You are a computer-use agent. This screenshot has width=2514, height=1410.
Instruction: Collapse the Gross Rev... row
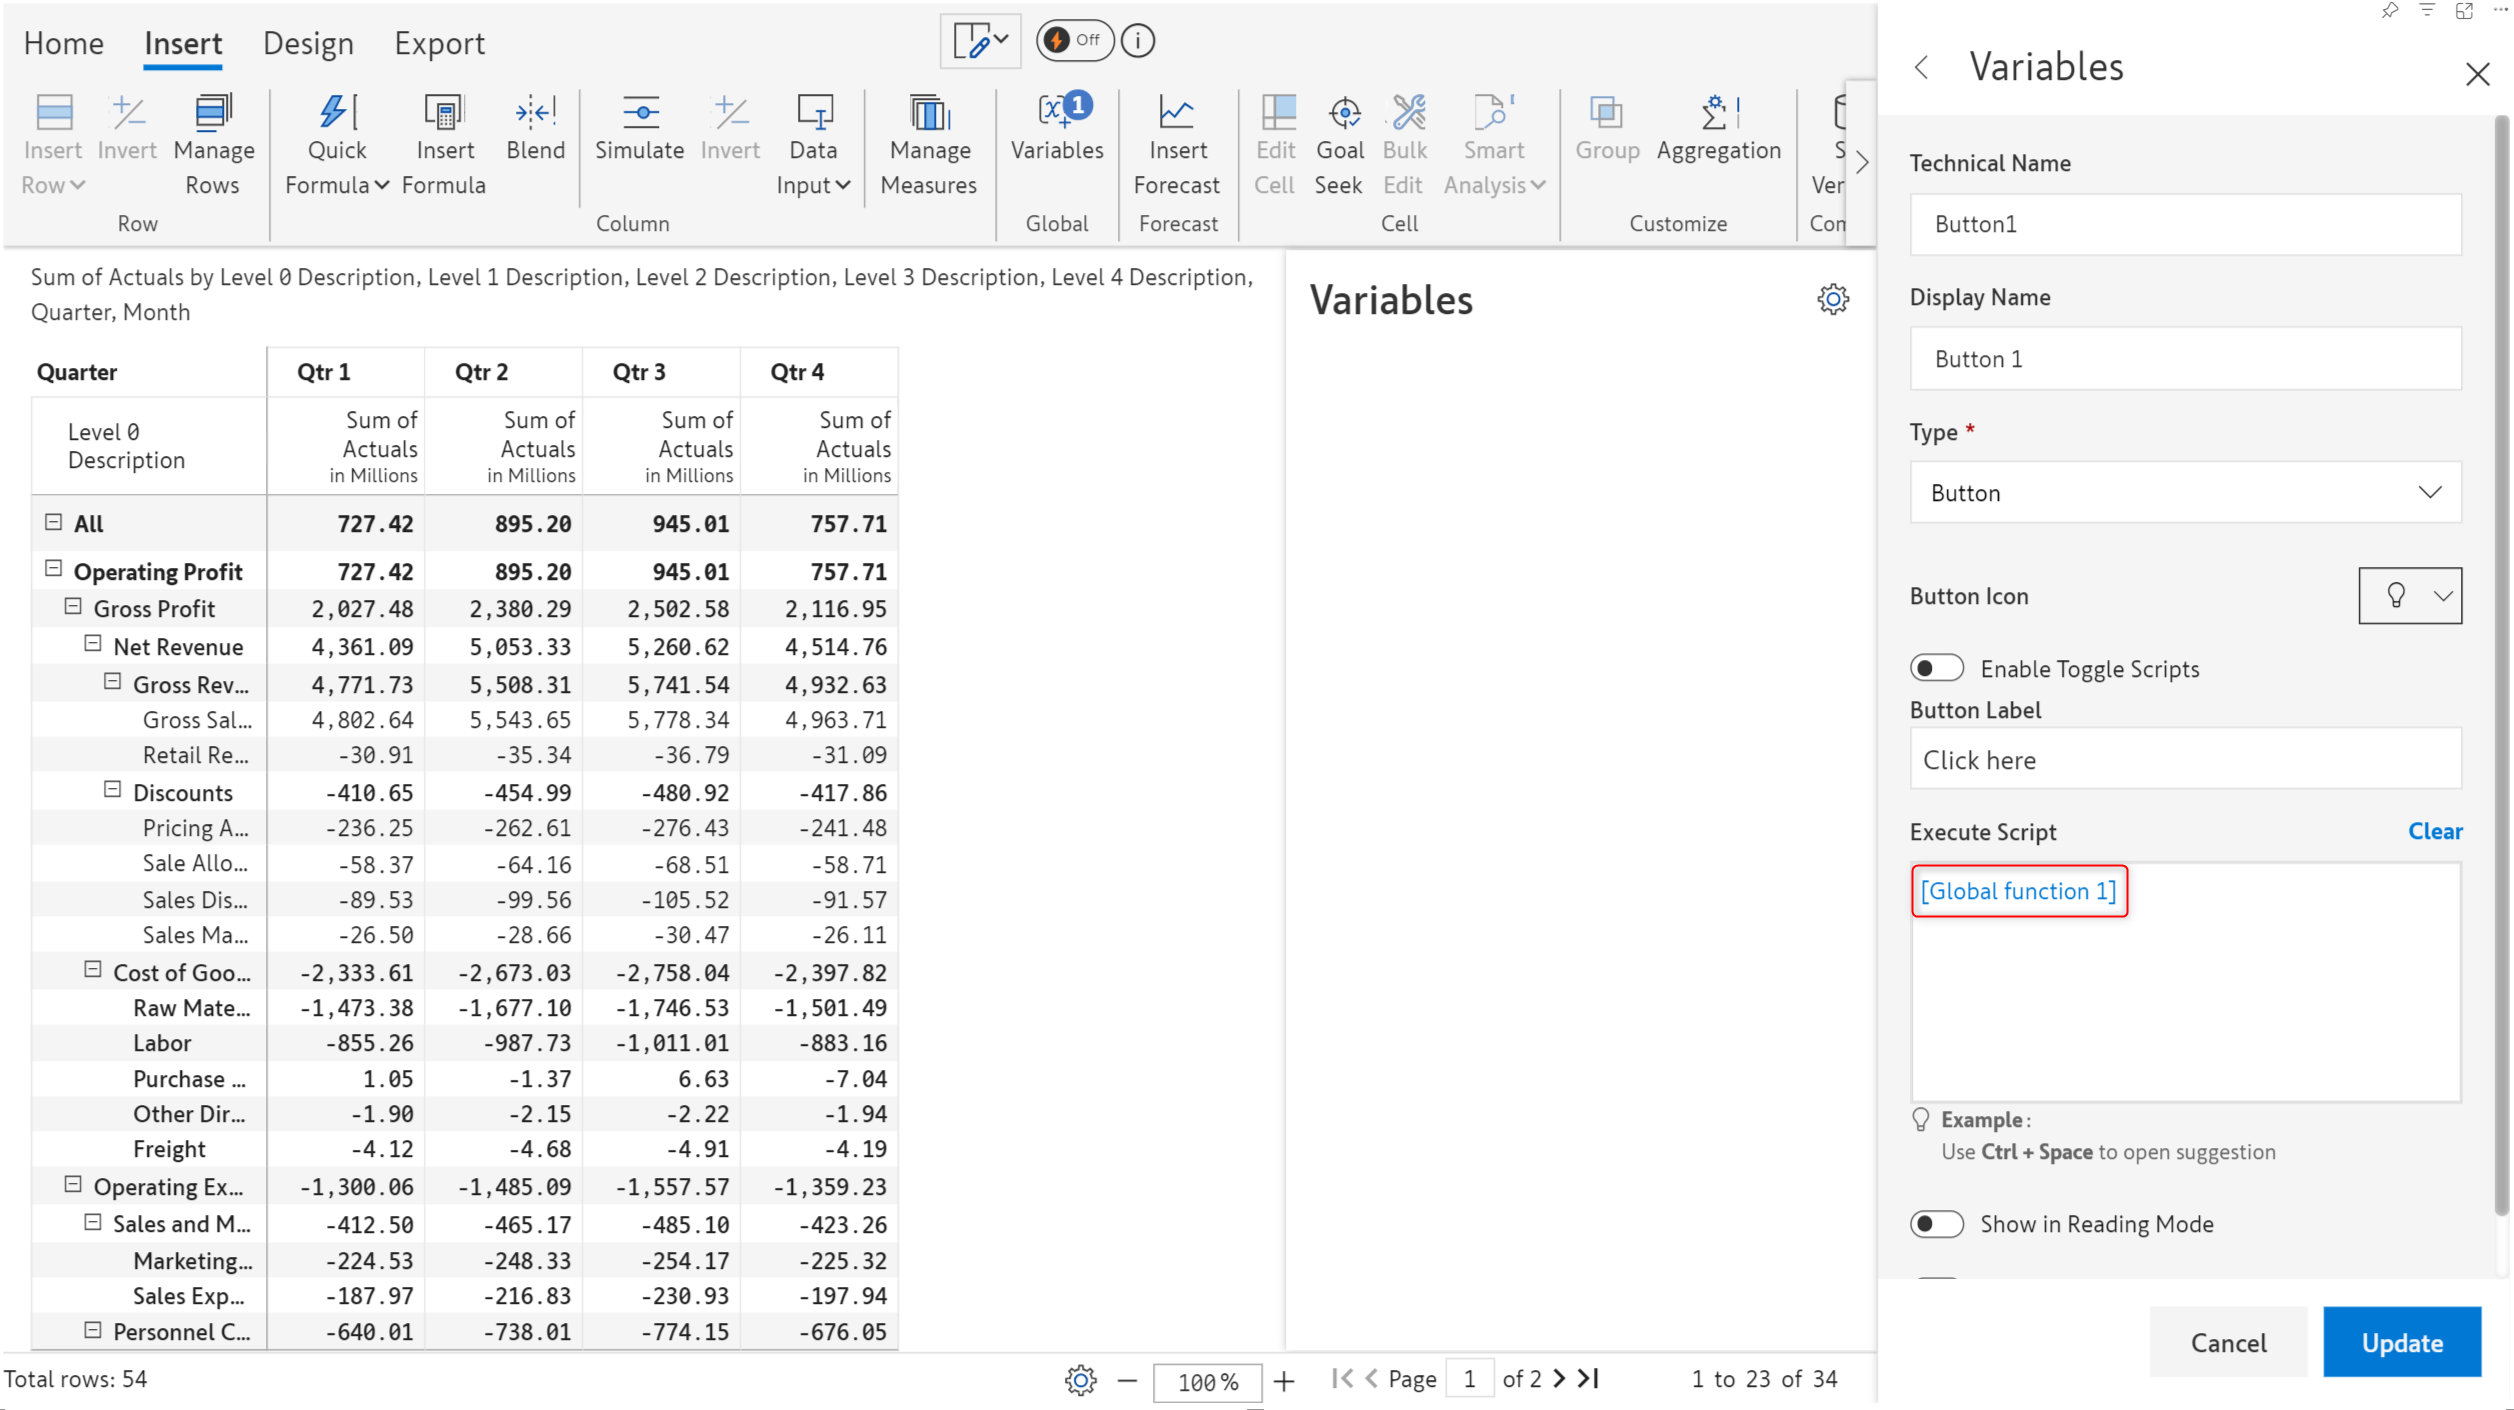coord(113,682)
